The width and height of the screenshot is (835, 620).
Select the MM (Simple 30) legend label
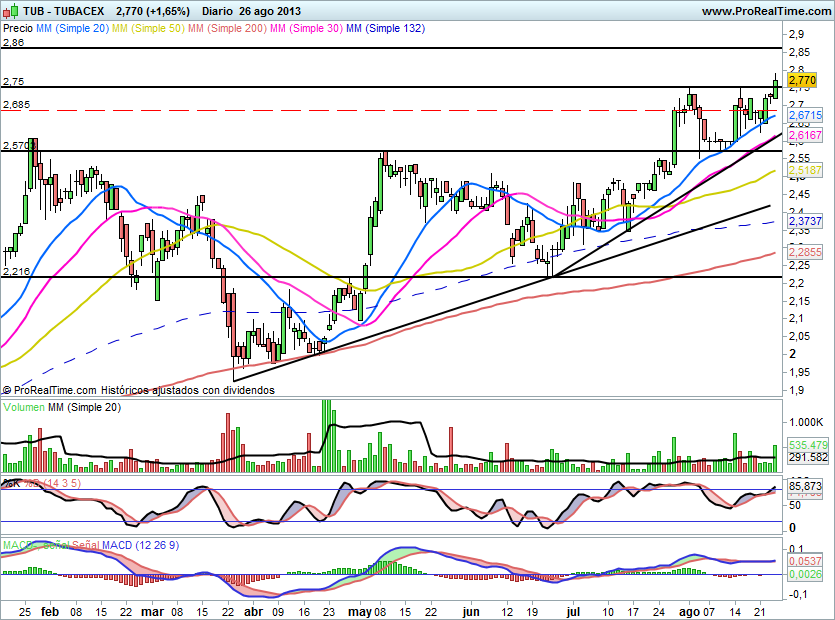(304, 29)
